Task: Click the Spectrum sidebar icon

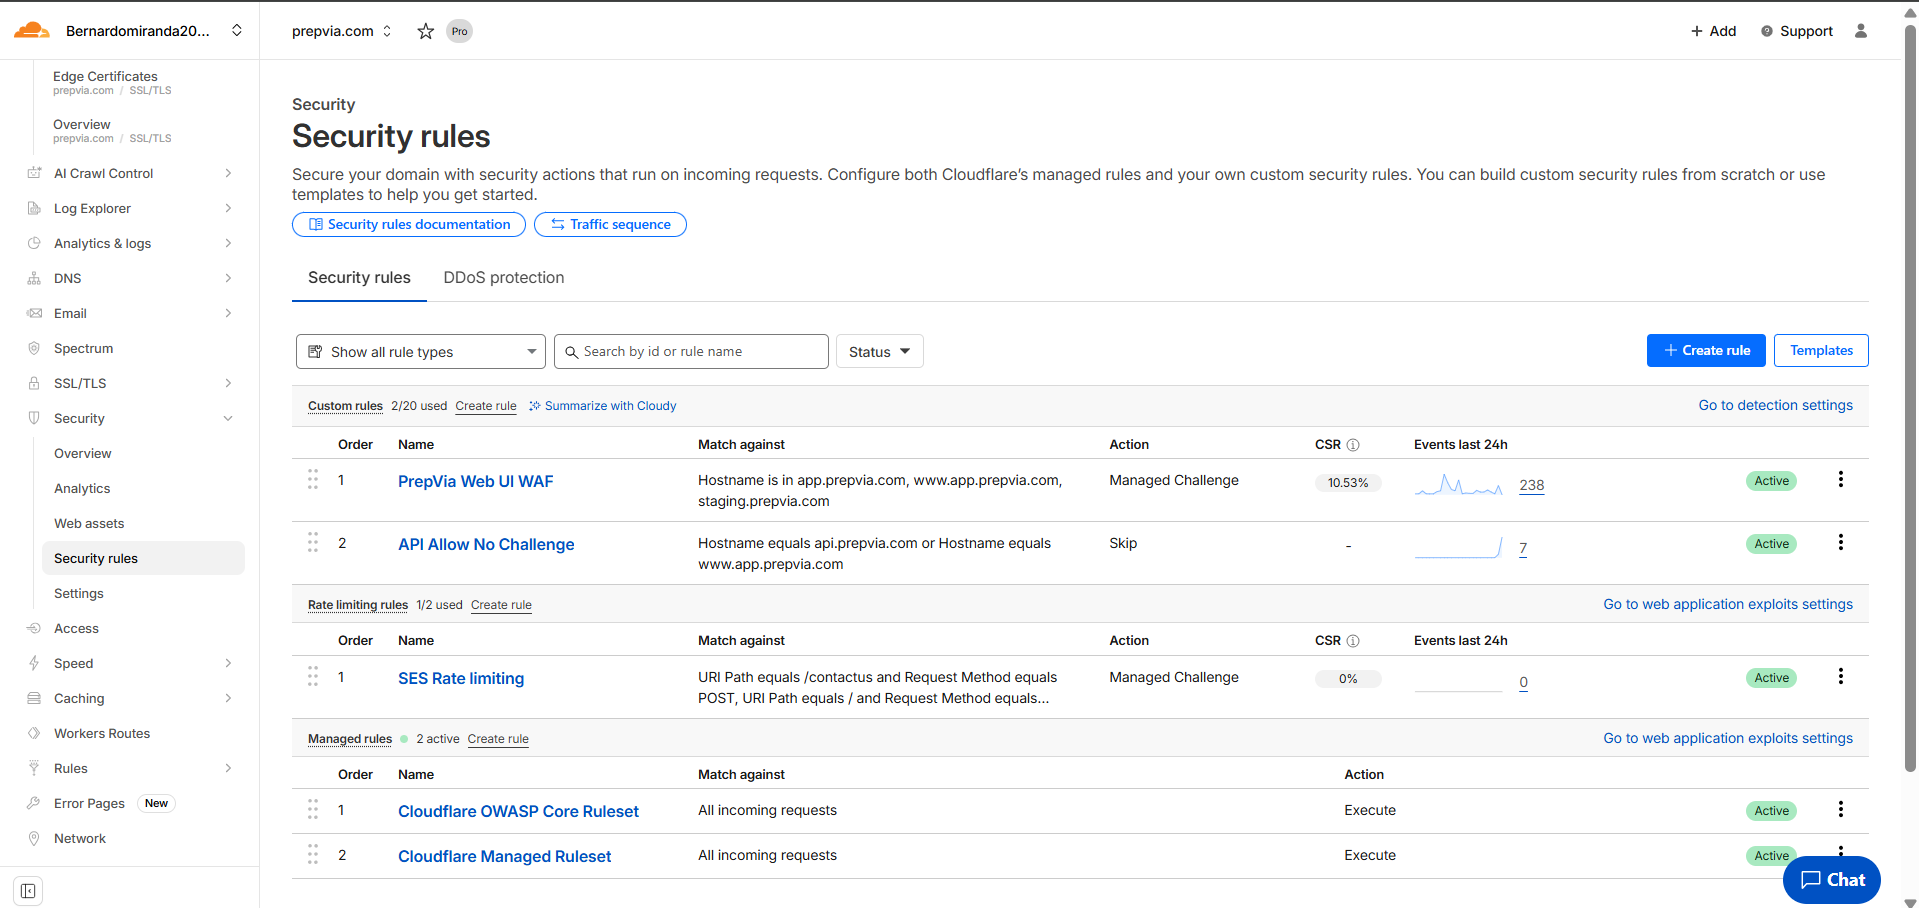Action: pos(34,348)
